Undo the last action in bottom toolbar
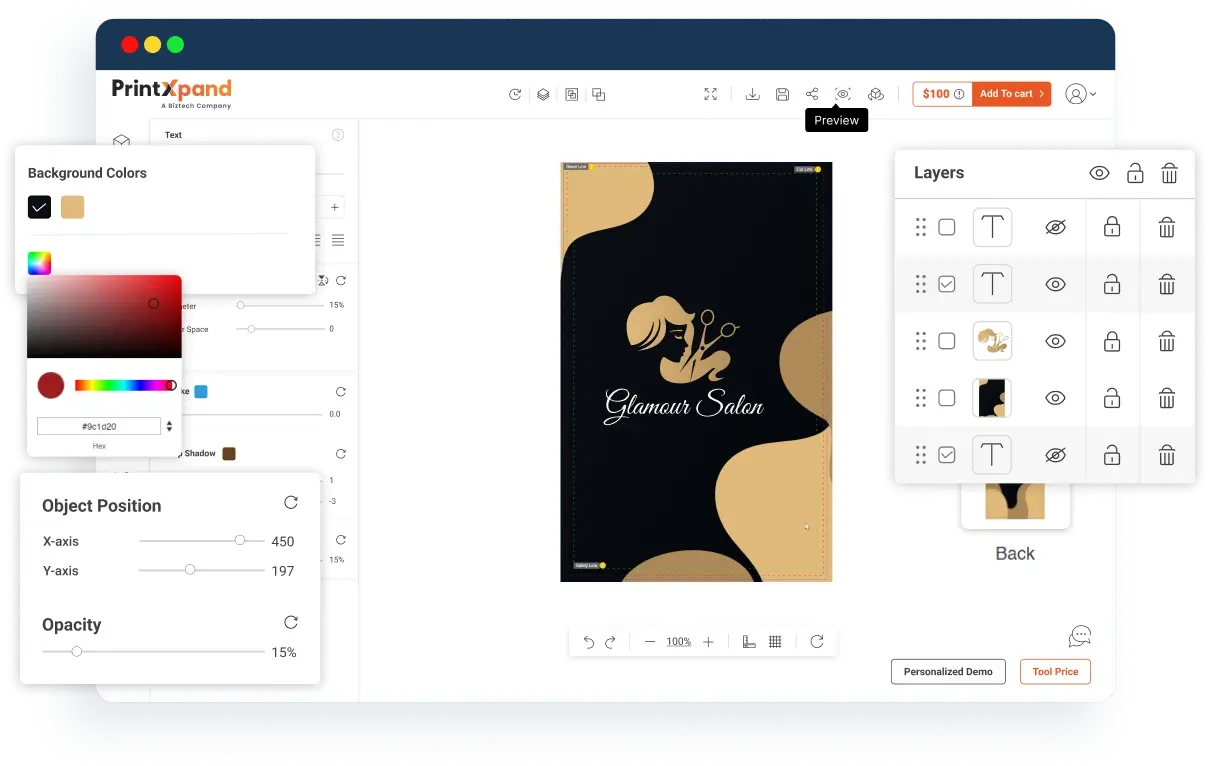The width and height of the screenshot is (1209, 766). point(589,642)
